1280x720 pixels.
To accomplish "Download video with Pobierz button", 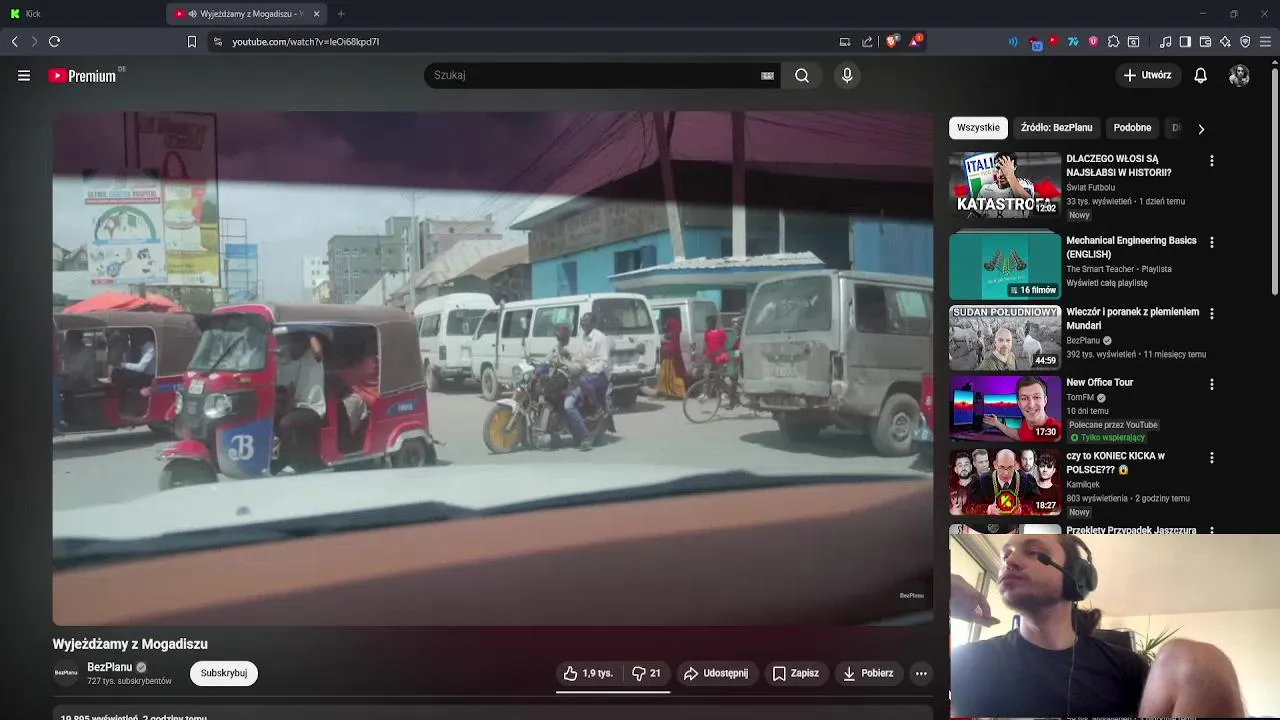I will pyautogui.click(x=868, y=673).
